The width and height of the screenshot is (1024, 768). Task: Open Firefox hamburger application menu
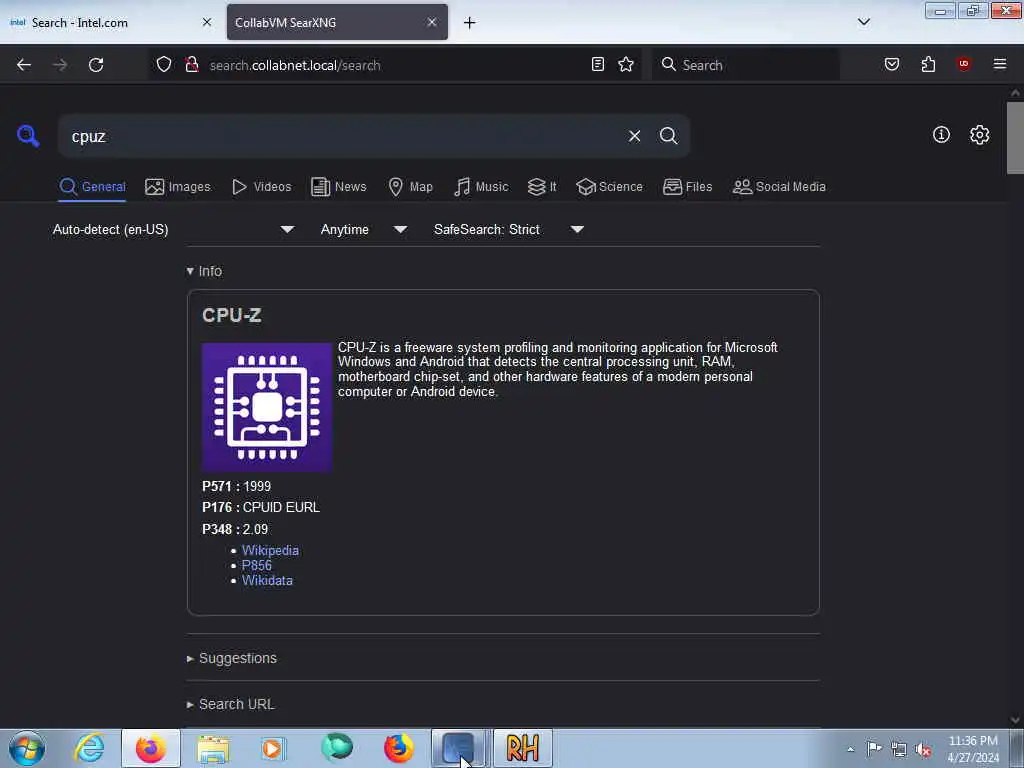coord(999,64)
